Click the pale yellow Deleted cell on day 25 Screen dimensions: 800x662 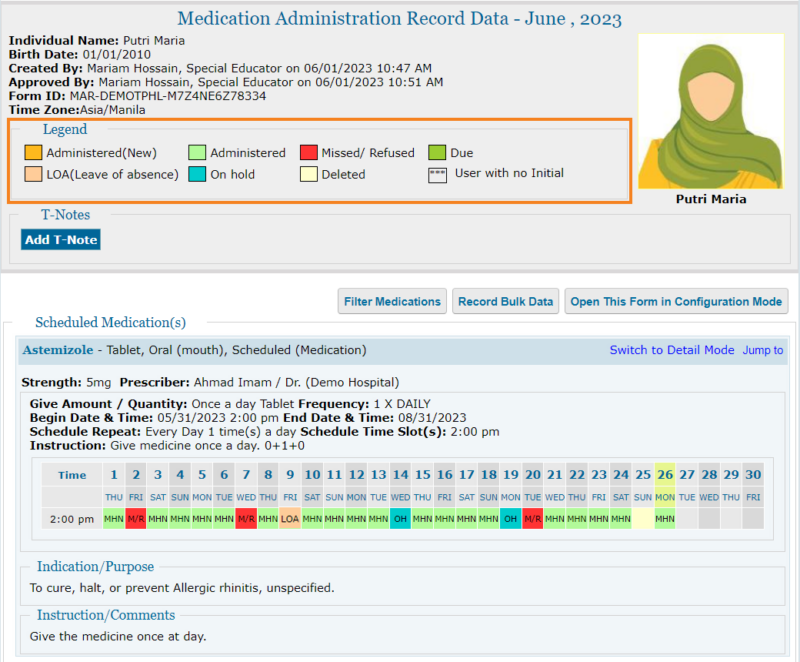642,518
